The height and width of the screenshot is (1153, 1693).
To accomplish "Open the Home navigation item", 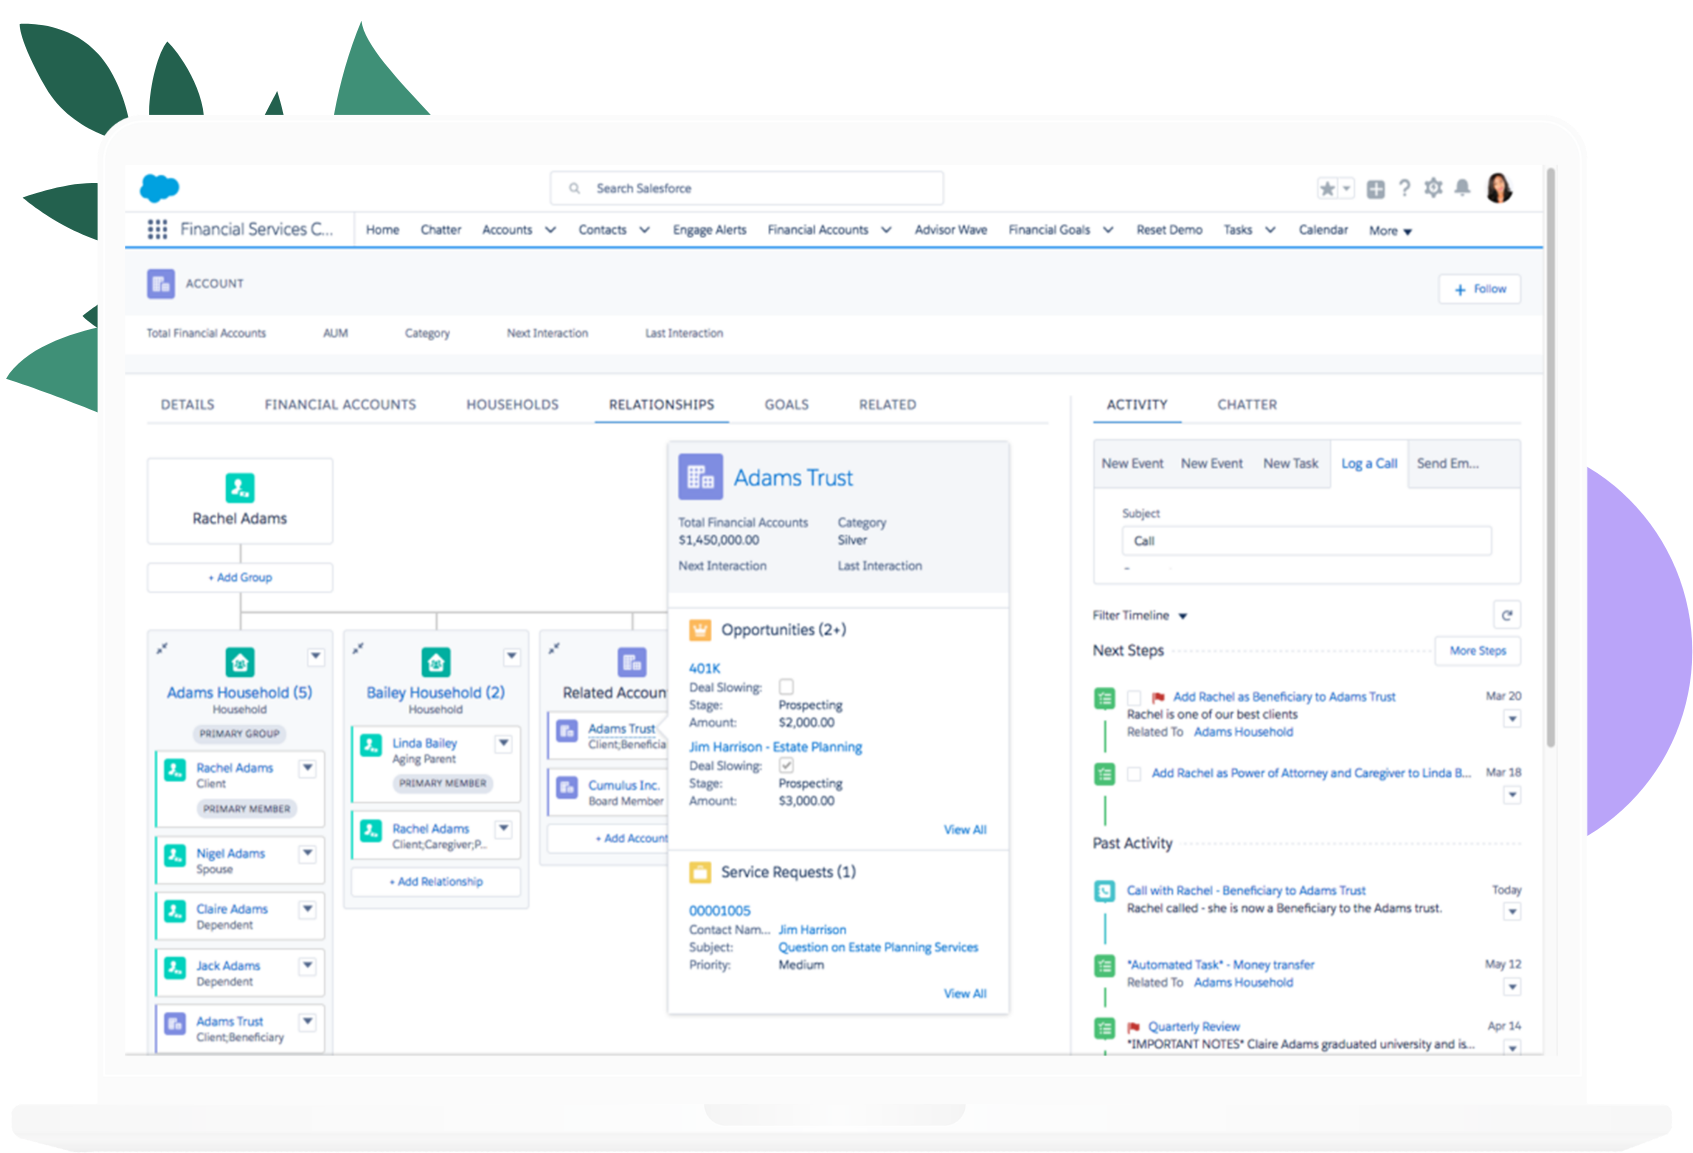I will 382,230.
